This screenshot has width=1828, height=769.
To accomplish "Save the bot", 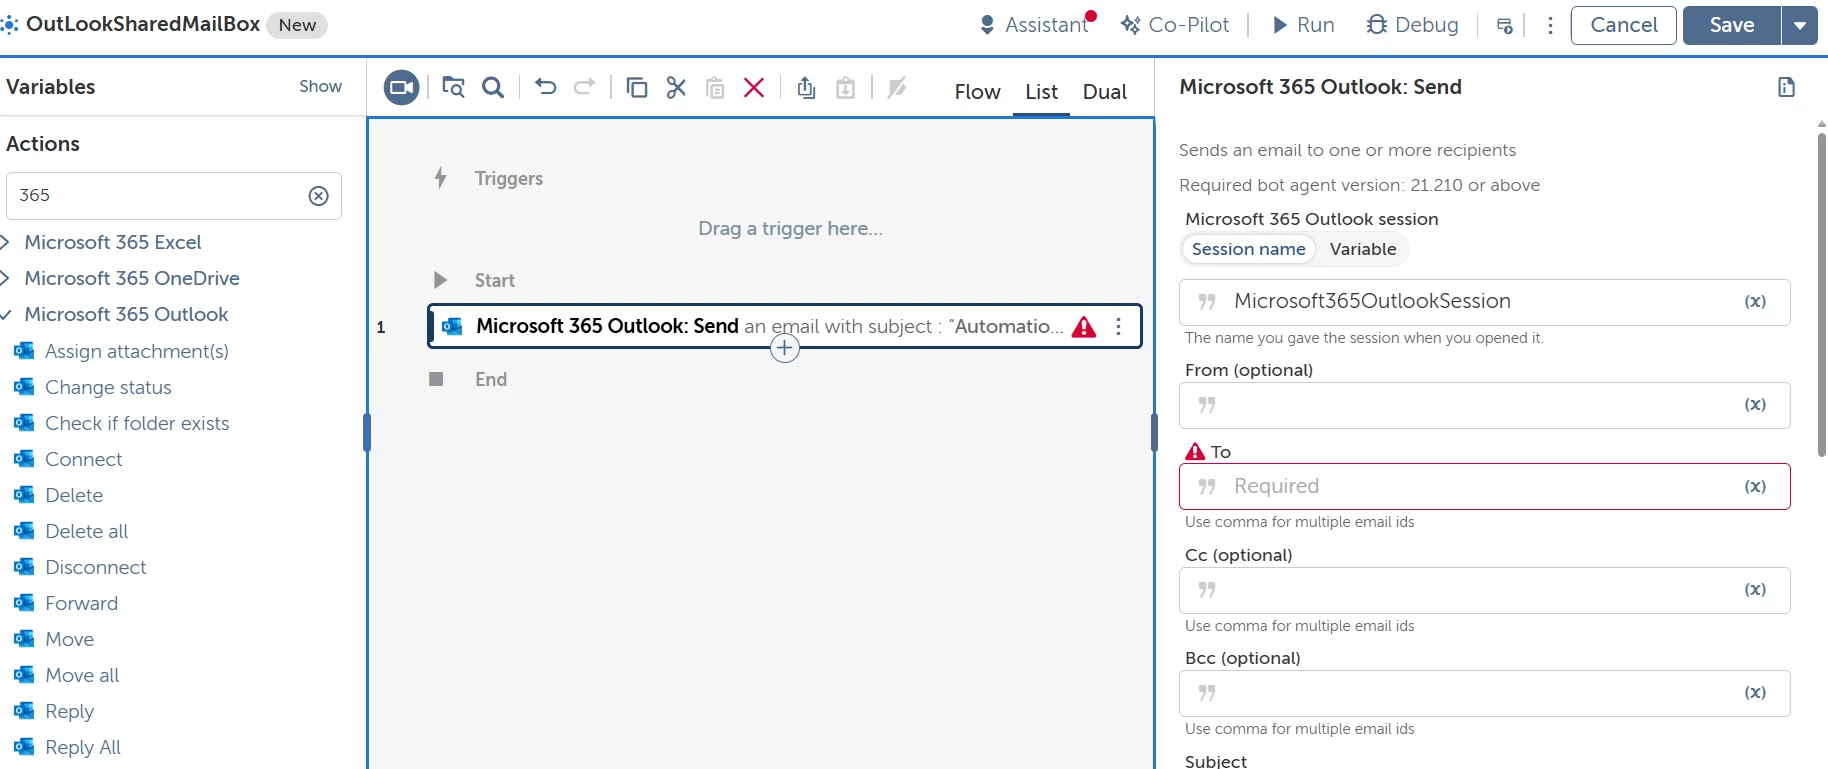I will click(1731, 25).
